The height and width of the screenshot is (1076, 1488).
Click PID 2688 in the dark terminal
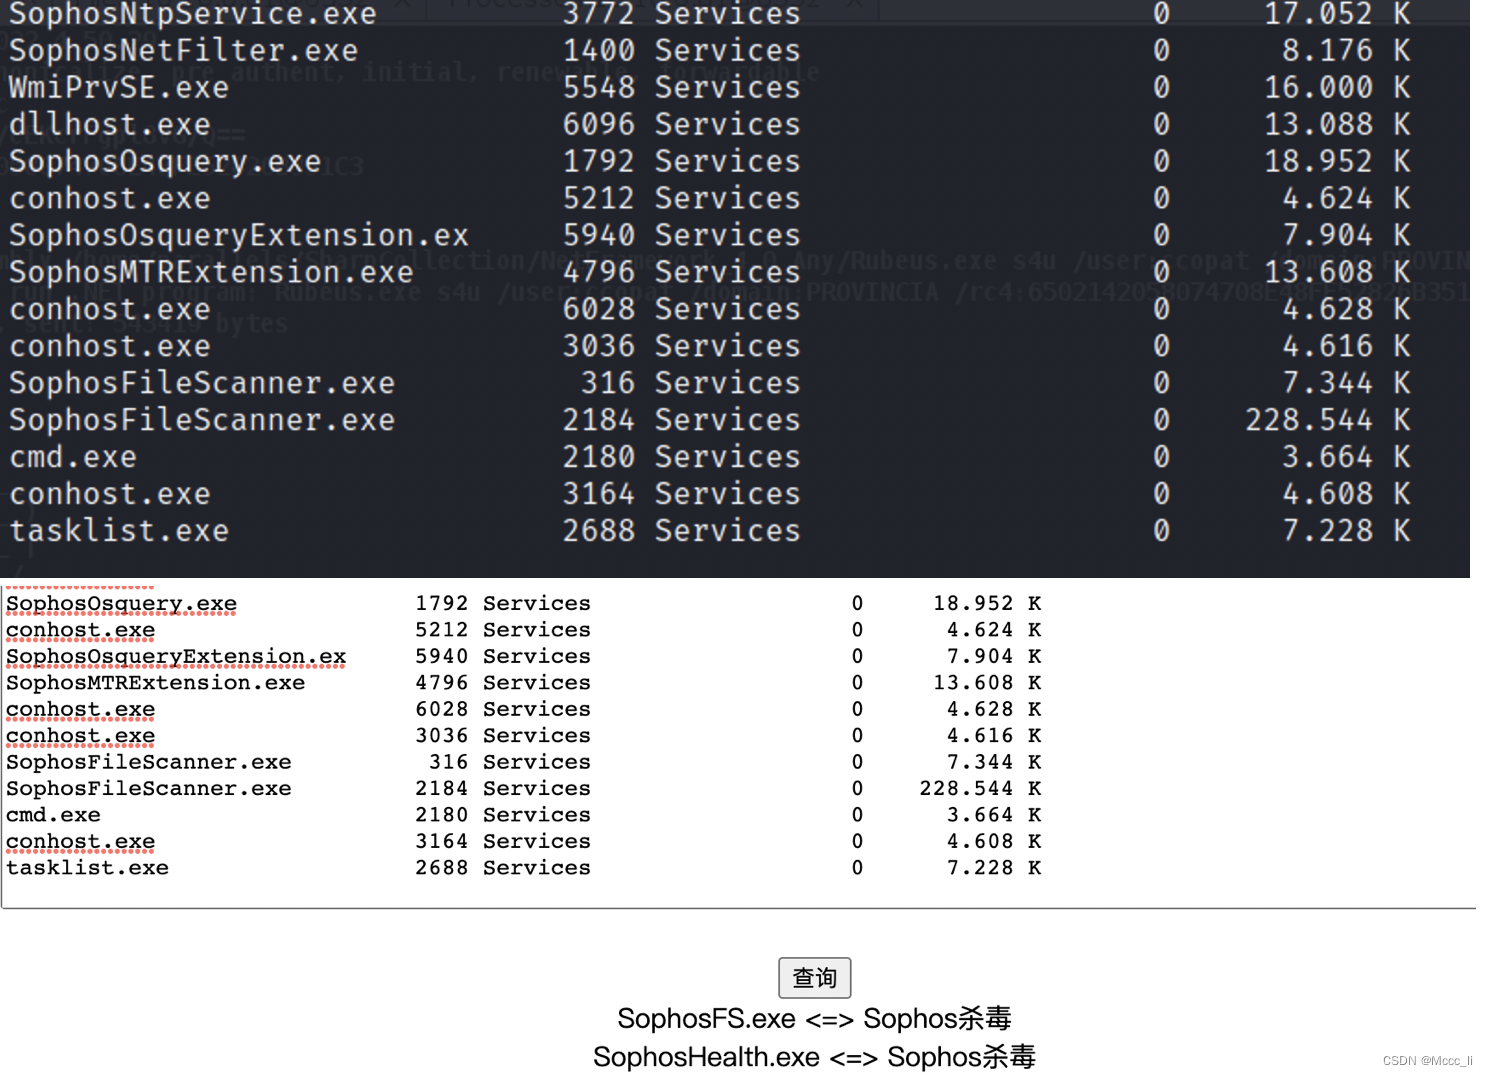598,532
